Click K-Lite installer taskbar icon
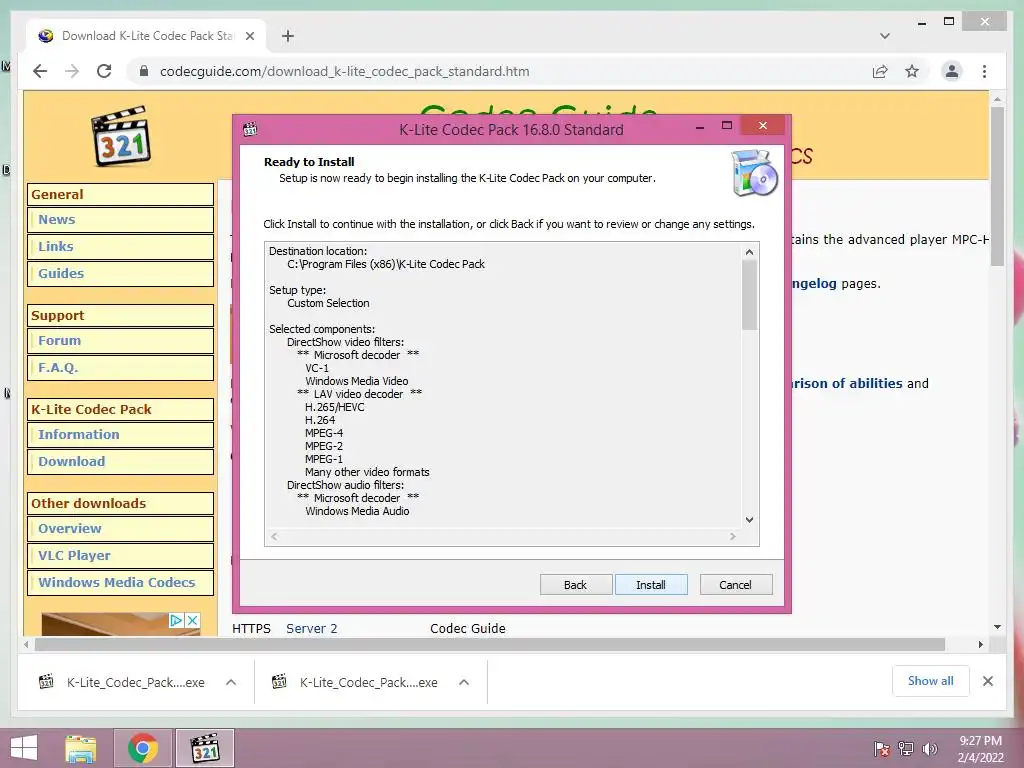Screen dimensions: 1024x768 click(204, 748)
